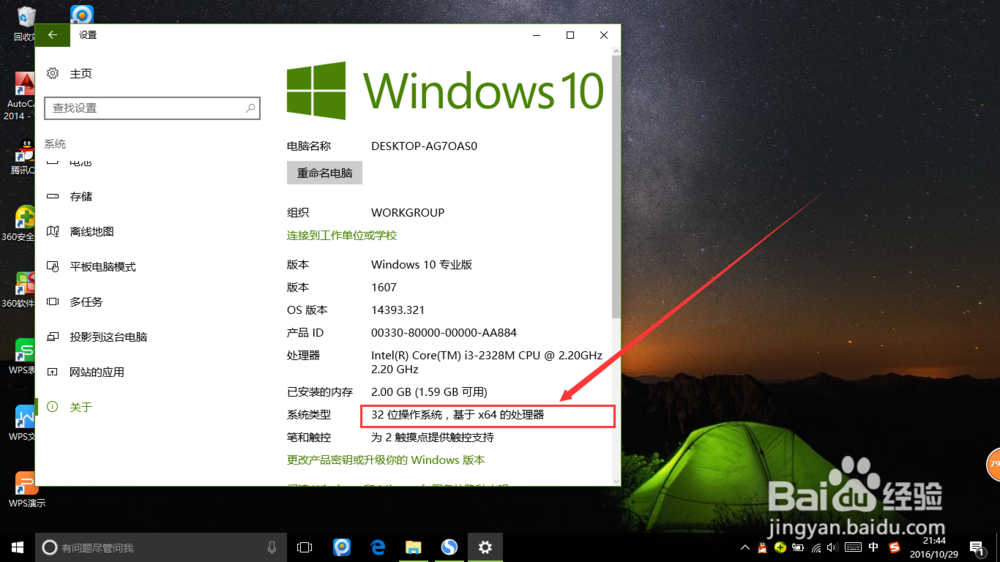
Task: Select the 平板电脑模式 tablet icon
Action: click(53, 267)
